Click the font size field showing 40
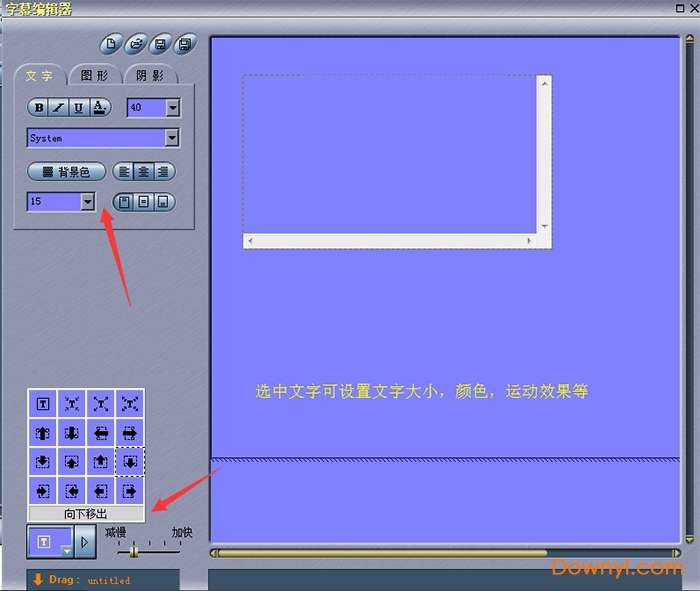 pos(147,108)
